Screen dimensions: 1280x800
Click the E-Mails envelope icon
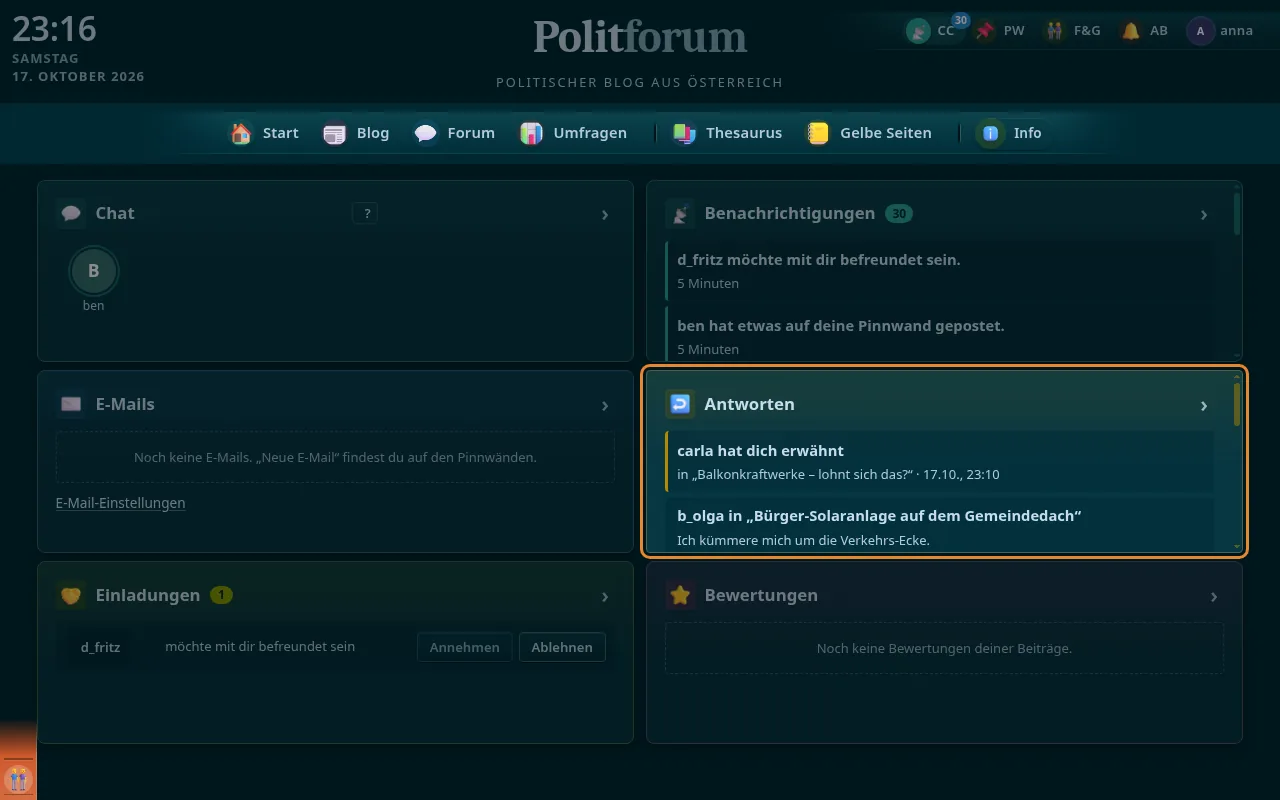point(71,404)
